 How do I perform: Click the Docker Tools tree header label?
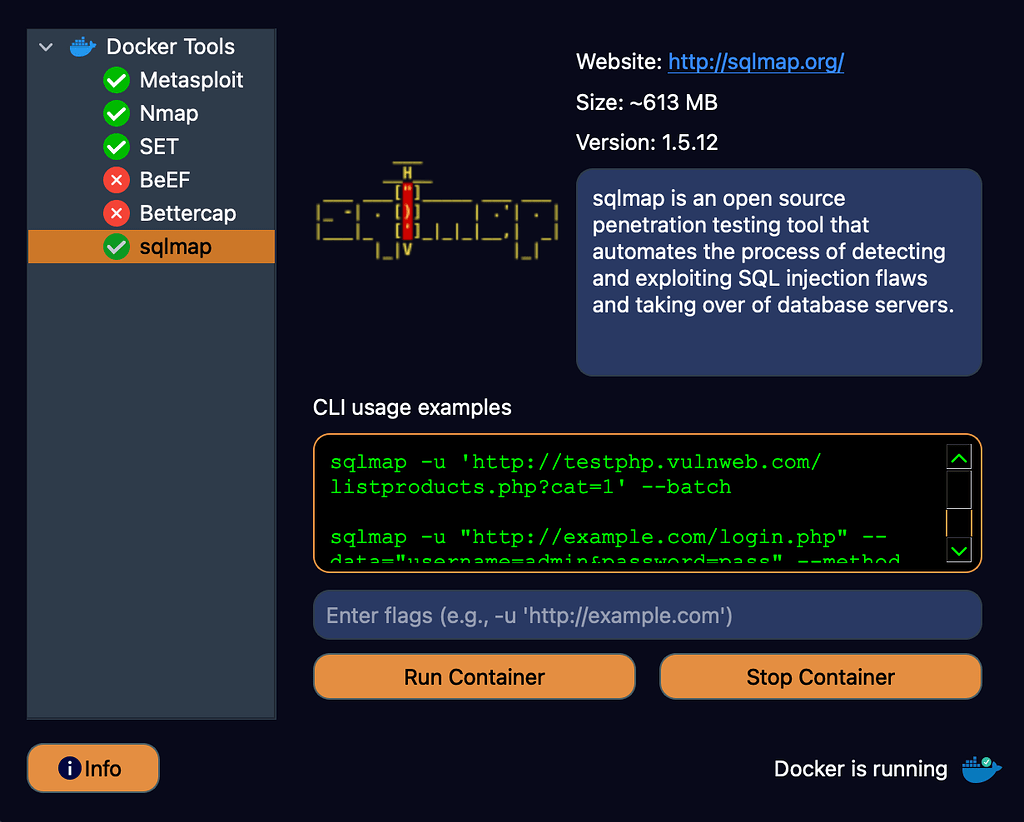point(170,47)
